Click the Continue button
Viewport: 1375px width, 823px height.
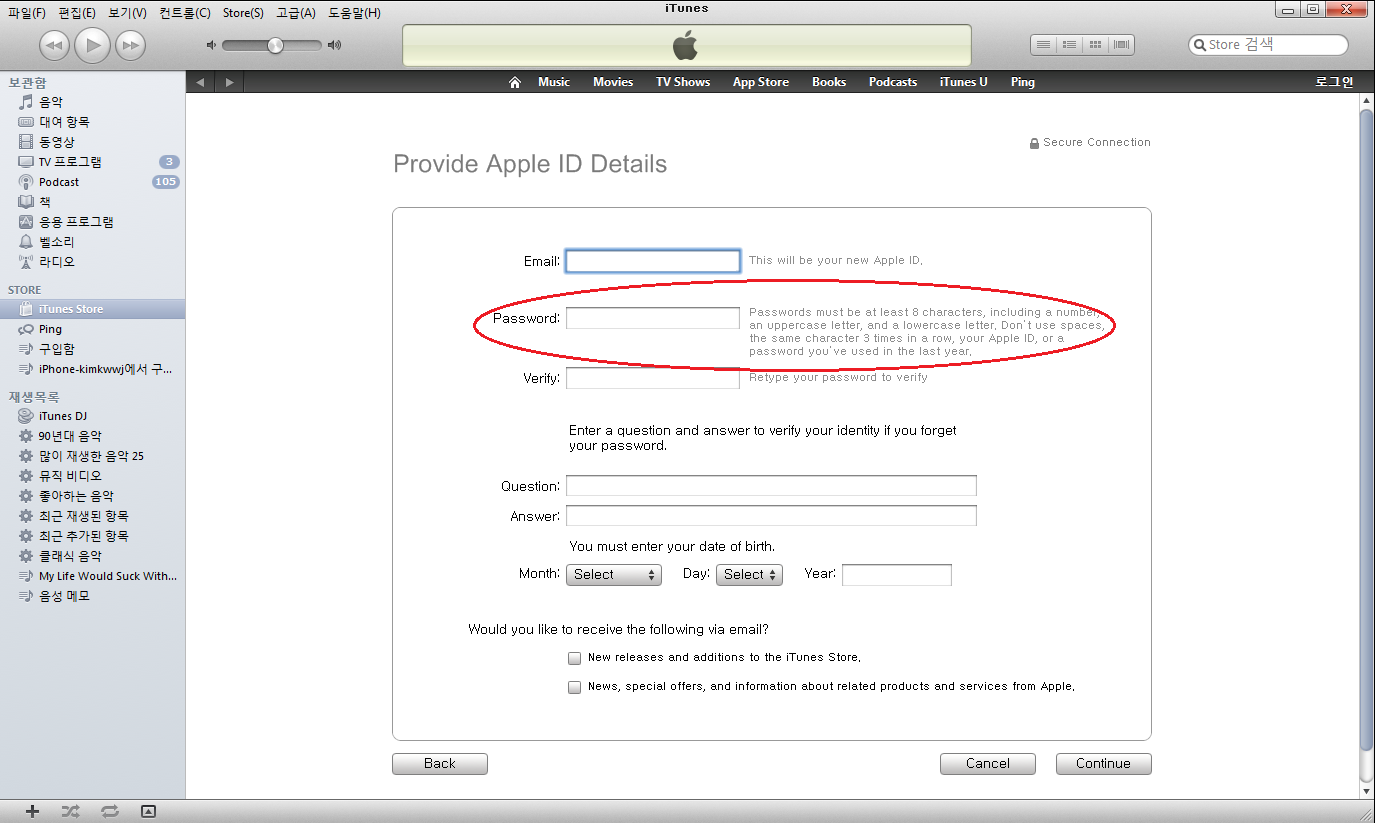coord(1104,764)
